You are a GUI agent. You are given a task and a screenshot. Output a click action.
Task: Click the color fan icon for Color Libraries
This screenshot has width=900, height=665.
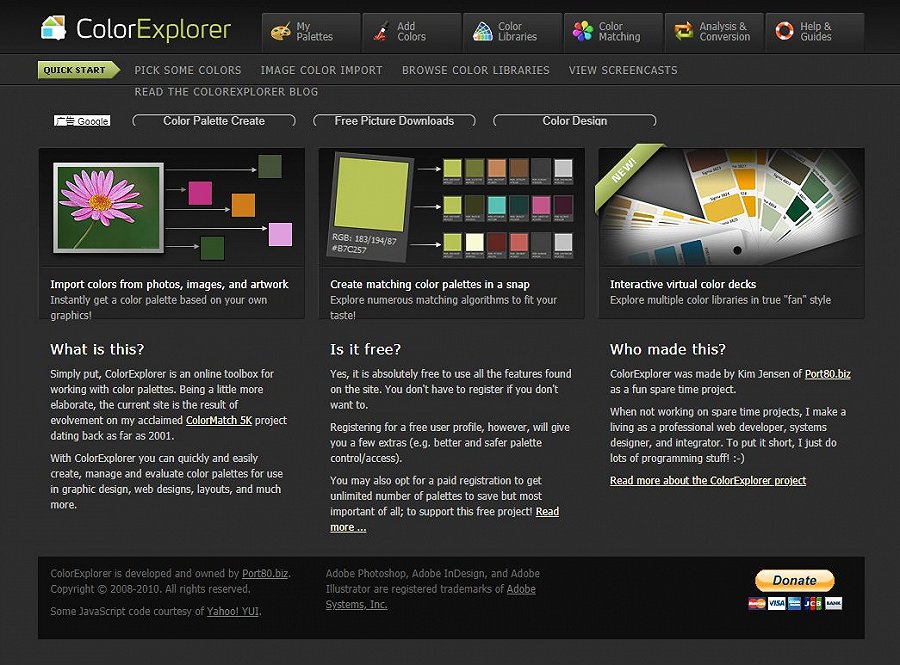click(x=482, y=32)
